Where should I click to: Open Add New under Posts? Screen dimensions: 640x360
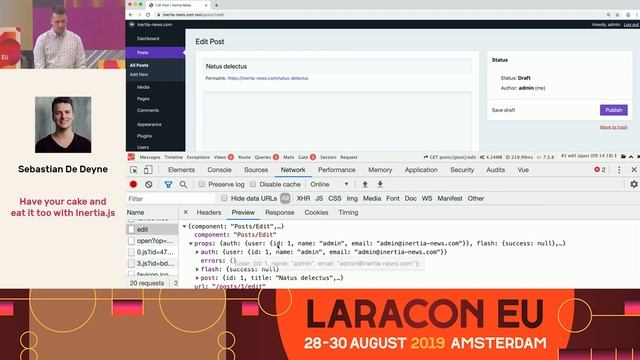click(x=139, y=75)
